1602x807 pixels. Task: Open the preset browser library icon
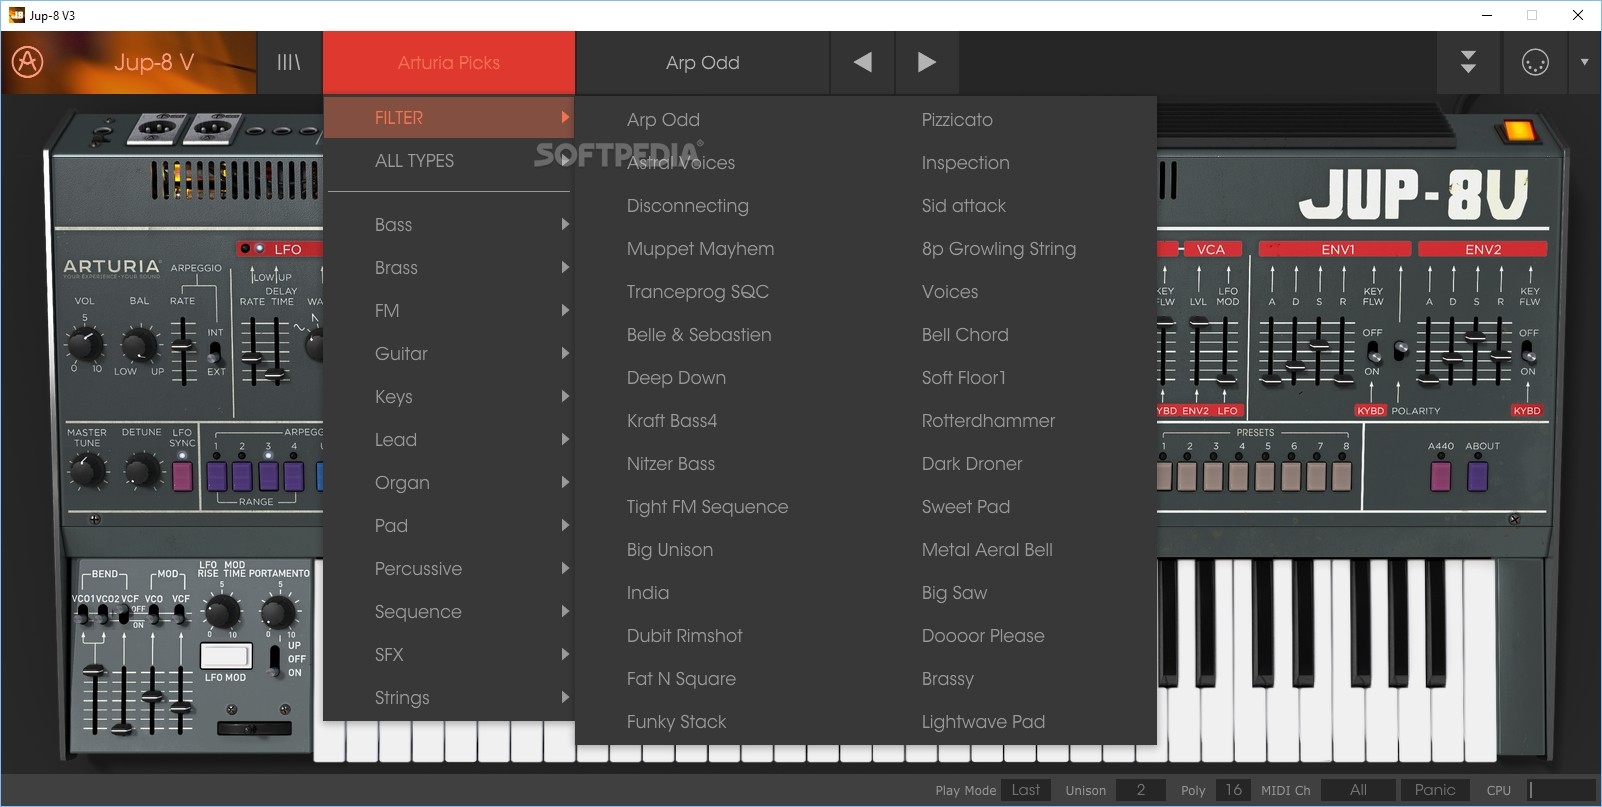[288, 62]
